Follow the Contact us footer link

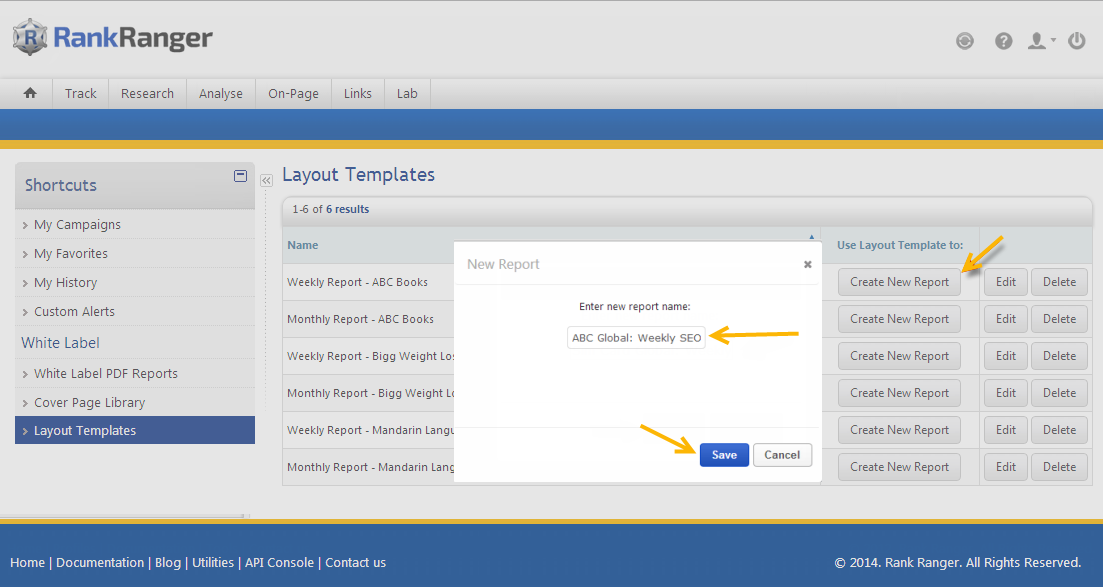pos(355,562)
